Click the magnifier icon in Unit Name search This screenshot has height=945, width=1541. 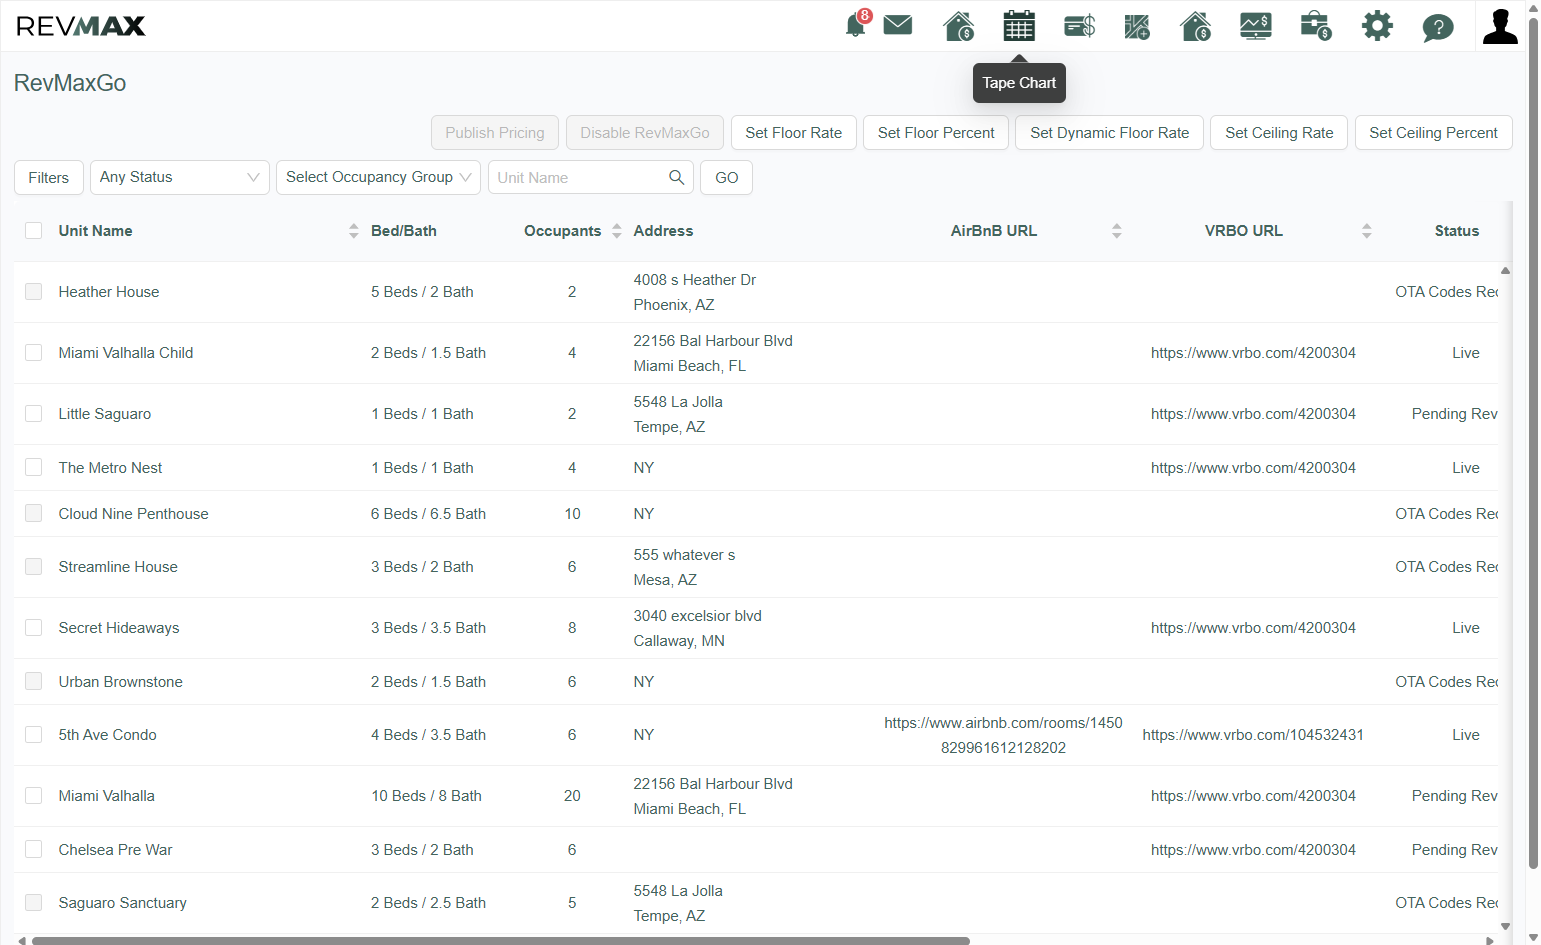pos(676,177)
